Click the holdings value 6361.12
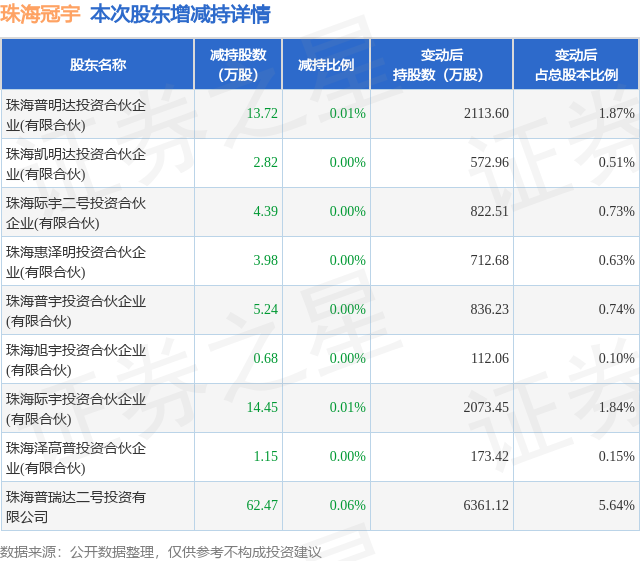This screenshot has width=640, height=561. tap(486, 505)
